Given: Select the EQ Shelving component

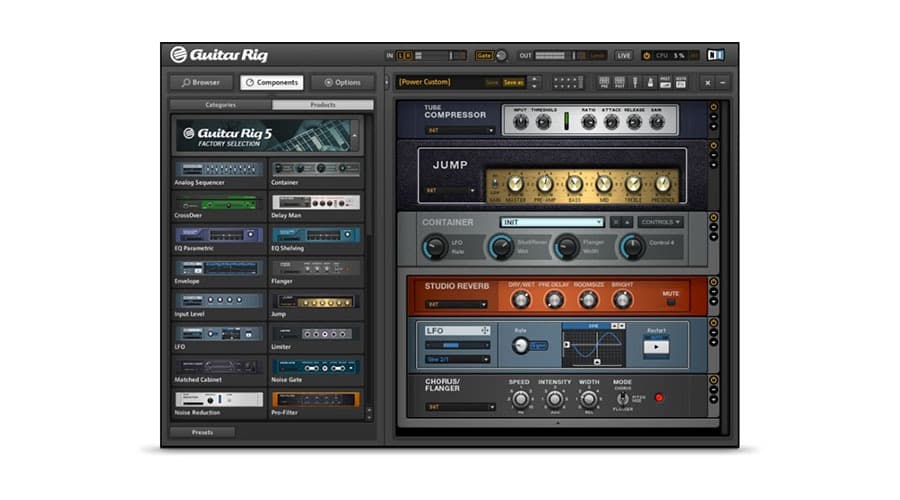Looking at the screenshot, I should (316, 239).
